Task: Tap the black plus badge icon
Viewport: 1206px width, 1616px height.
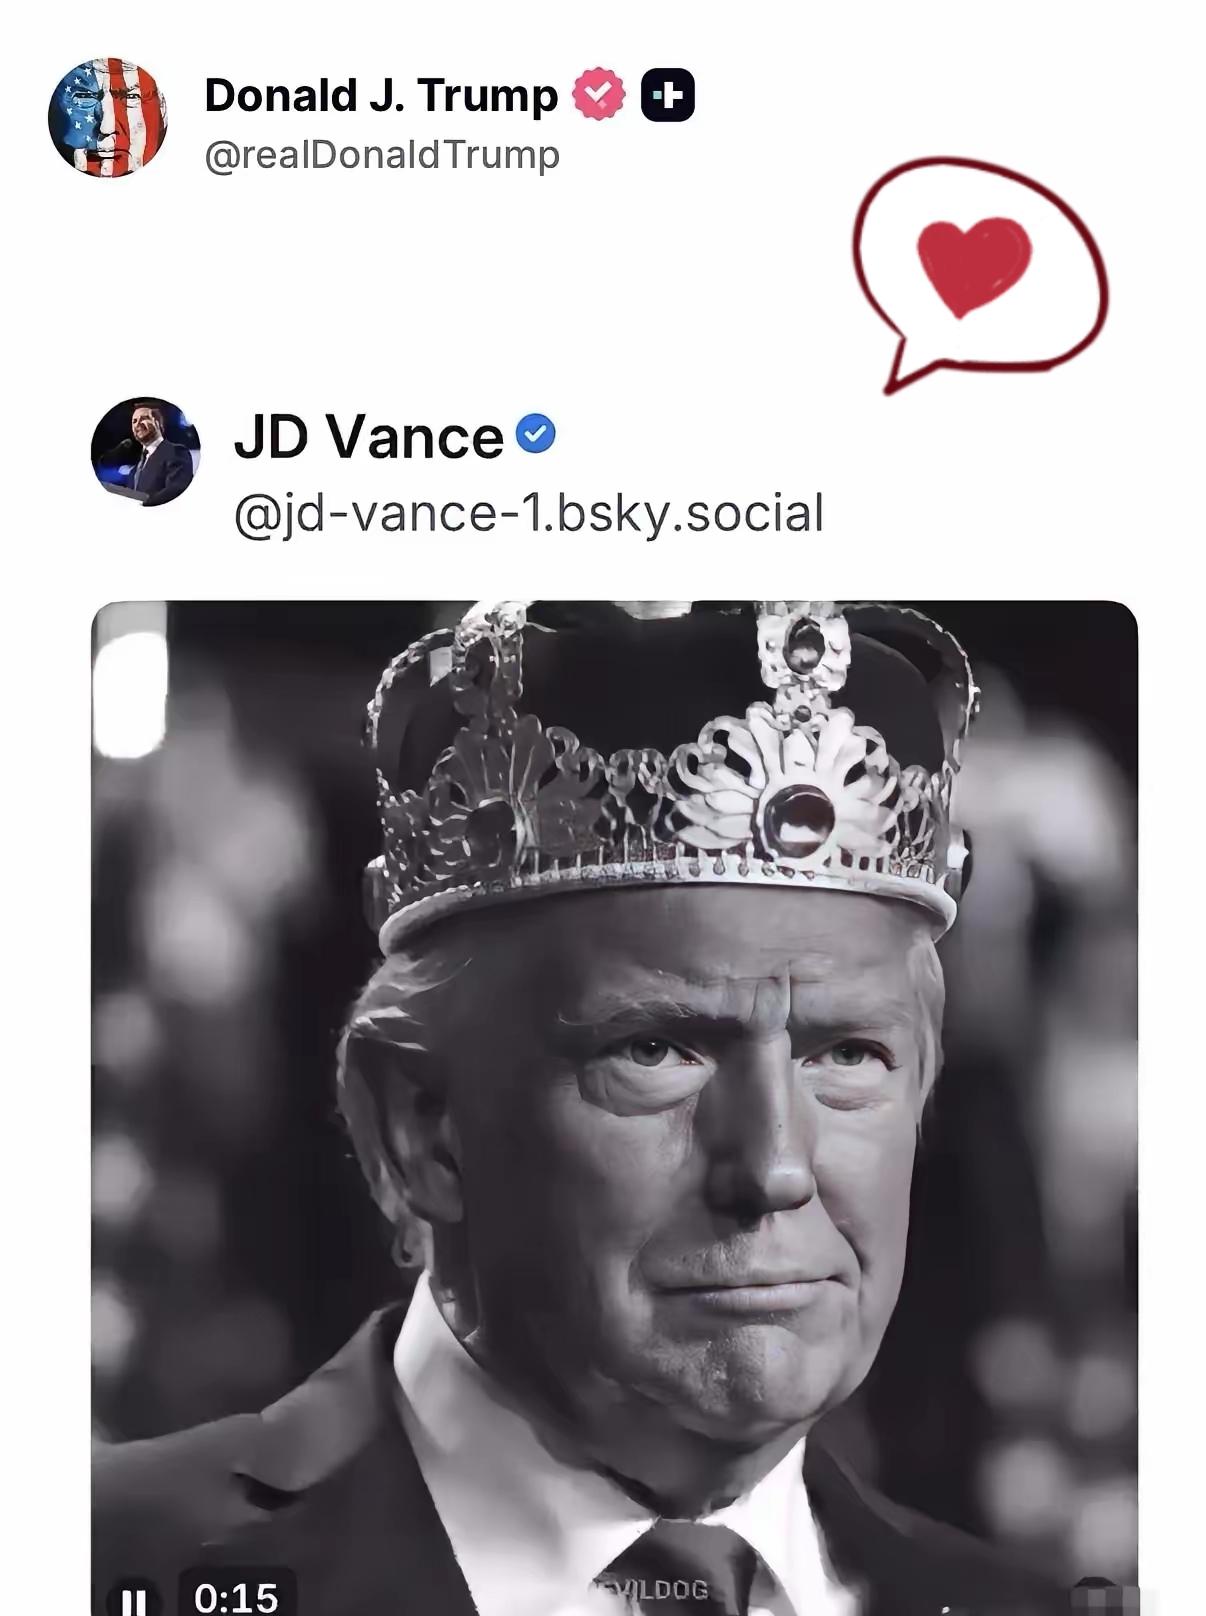Action: point(667,95)
